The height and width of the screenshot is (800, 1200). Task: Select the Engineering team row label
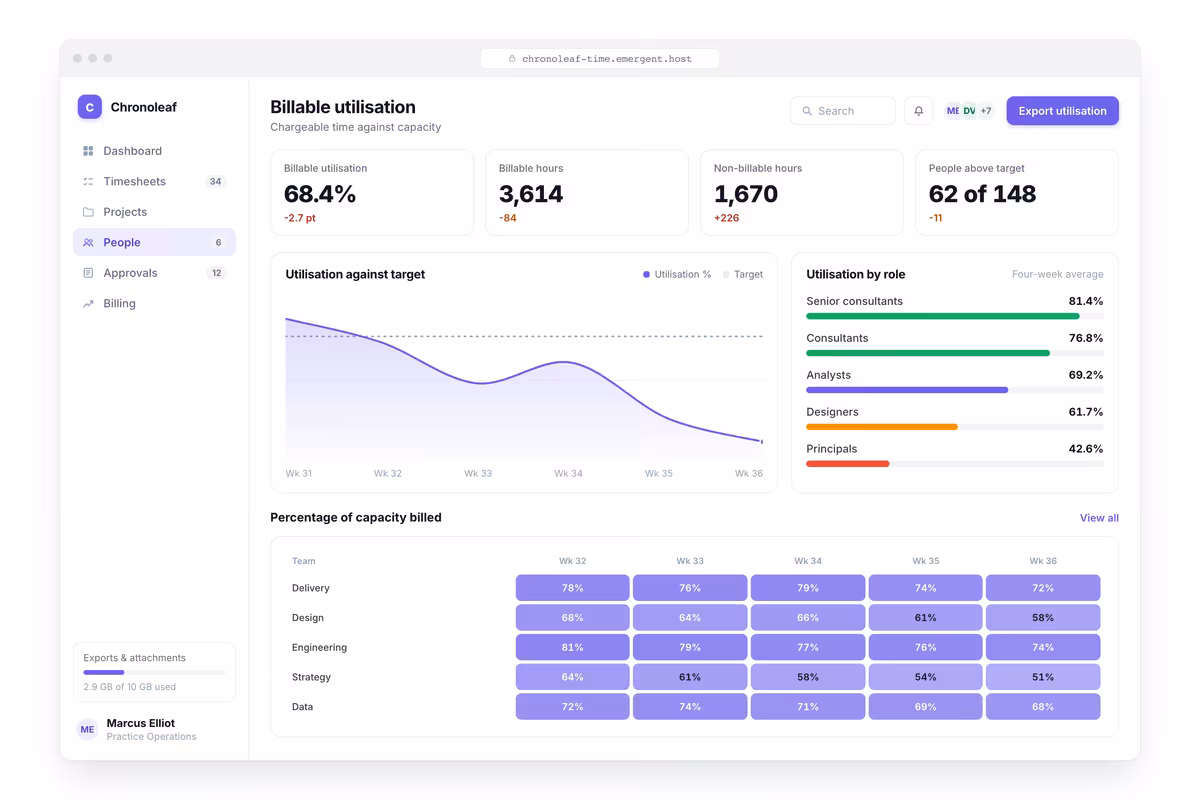tap(320, 647)
